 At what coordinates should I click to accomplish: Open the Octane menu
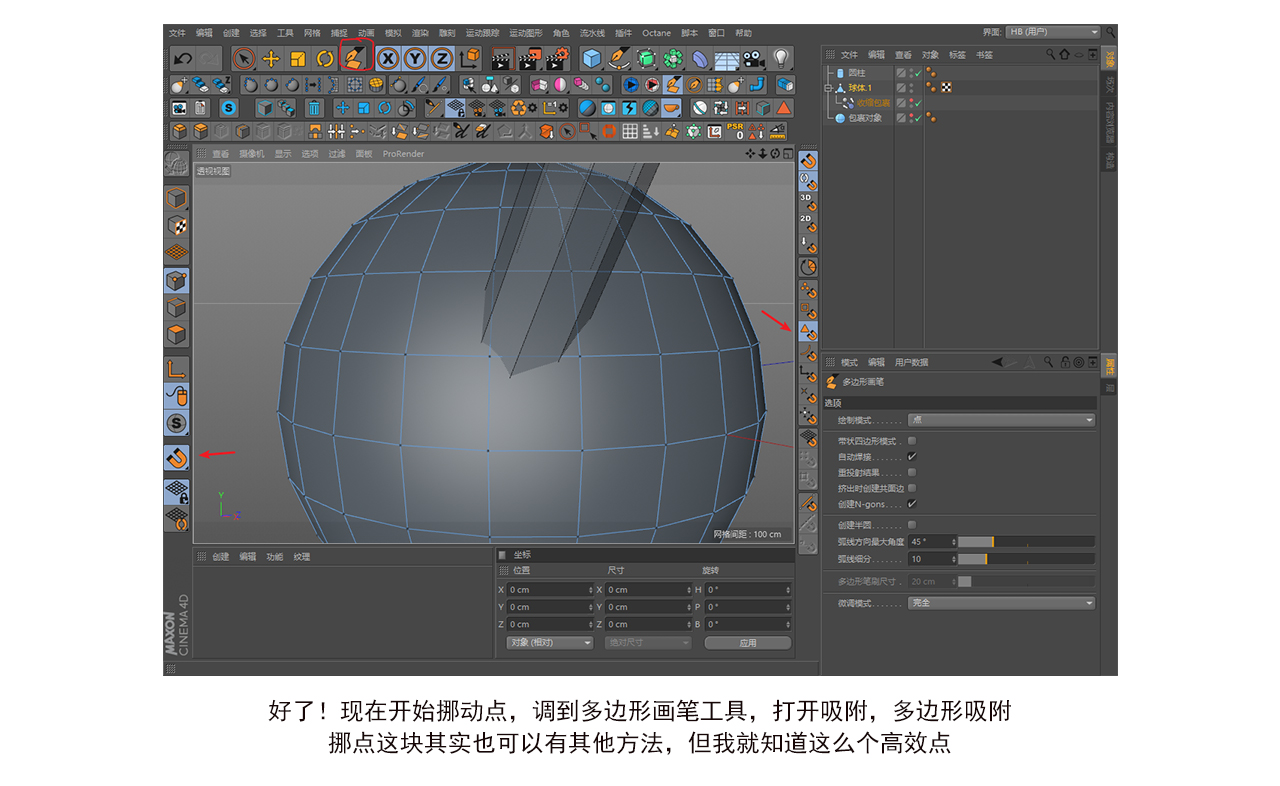tap(657, 33)
